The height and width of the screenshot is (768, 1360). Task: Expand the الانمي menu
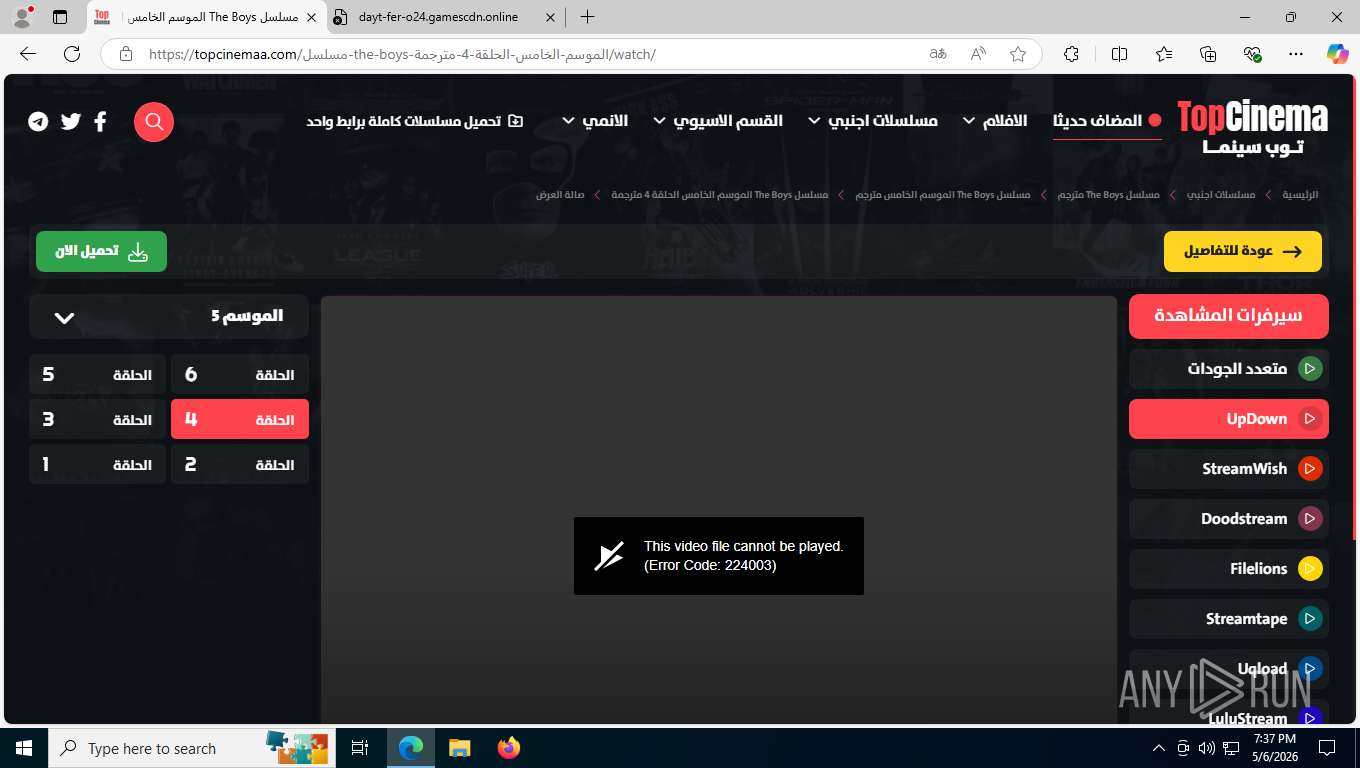[594, 121]
